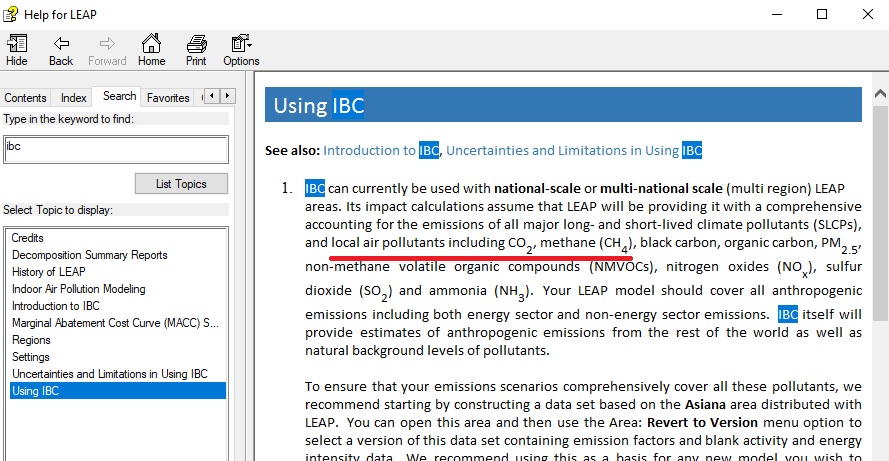
Task: Select the History of LEAP topic
Action: point(49,272)
